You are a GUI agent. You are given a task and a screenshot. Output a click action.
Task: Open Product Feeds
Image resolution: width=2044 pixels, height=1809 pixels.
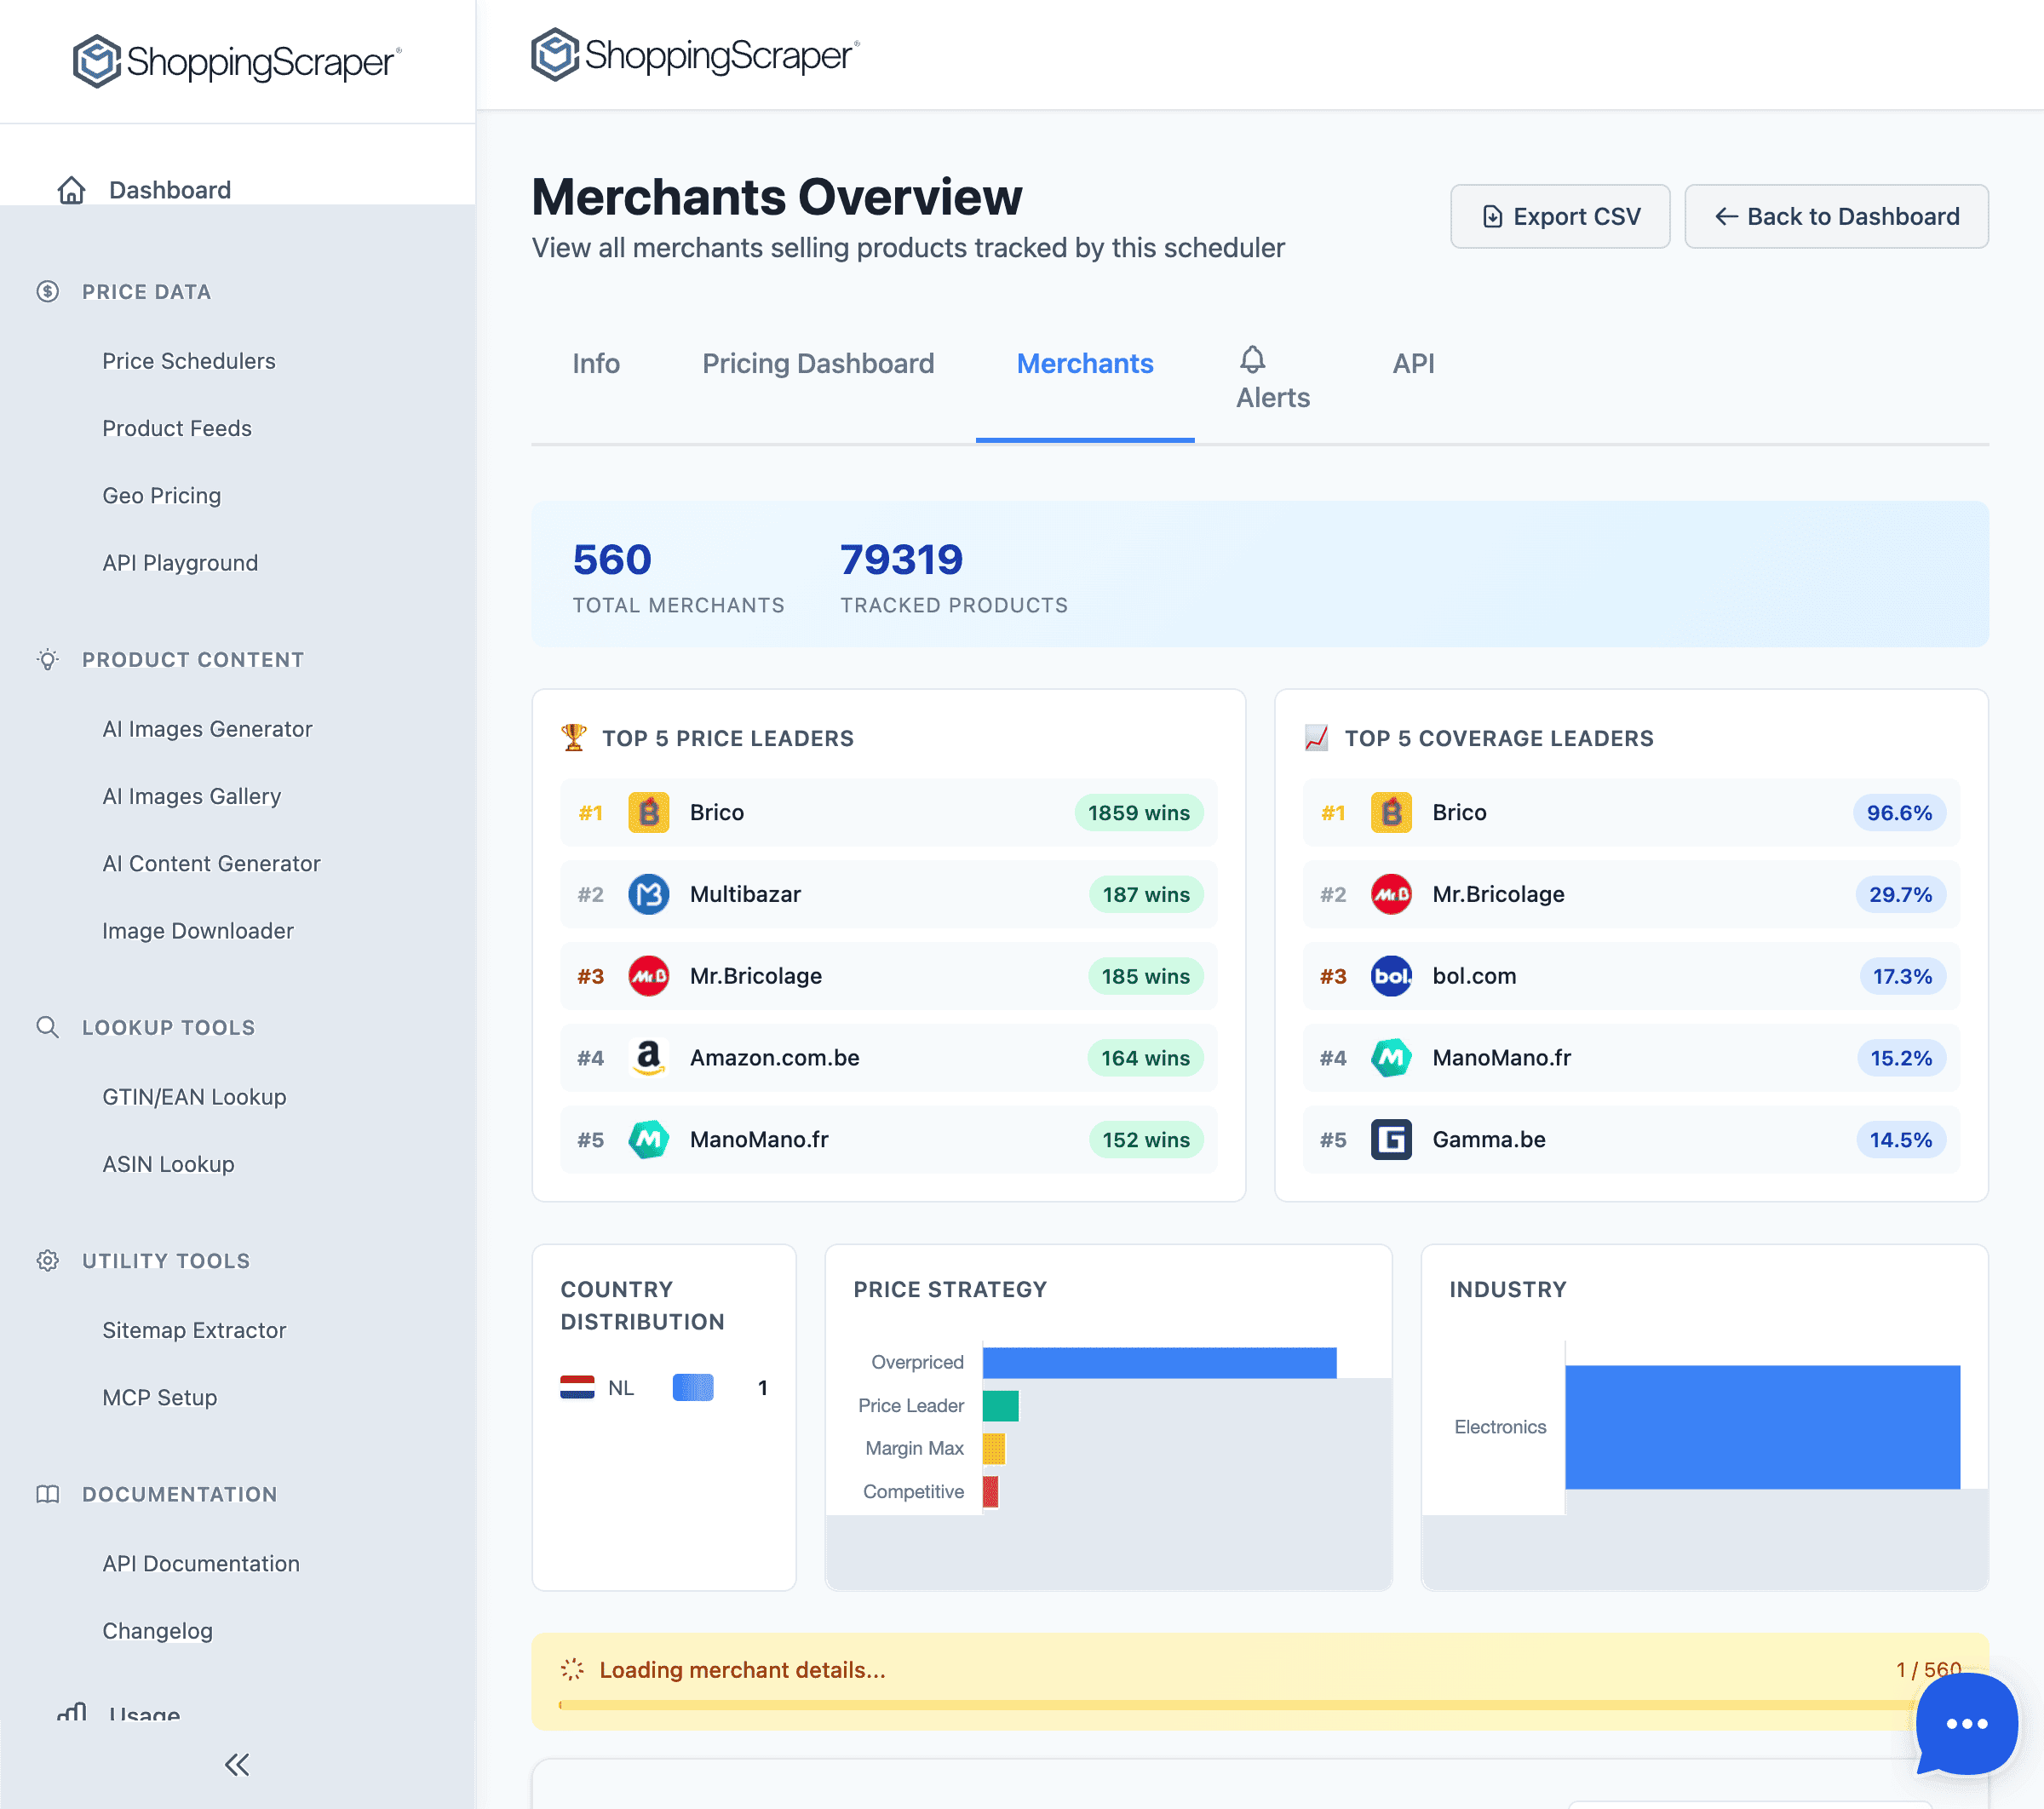(x=177, y=428)
